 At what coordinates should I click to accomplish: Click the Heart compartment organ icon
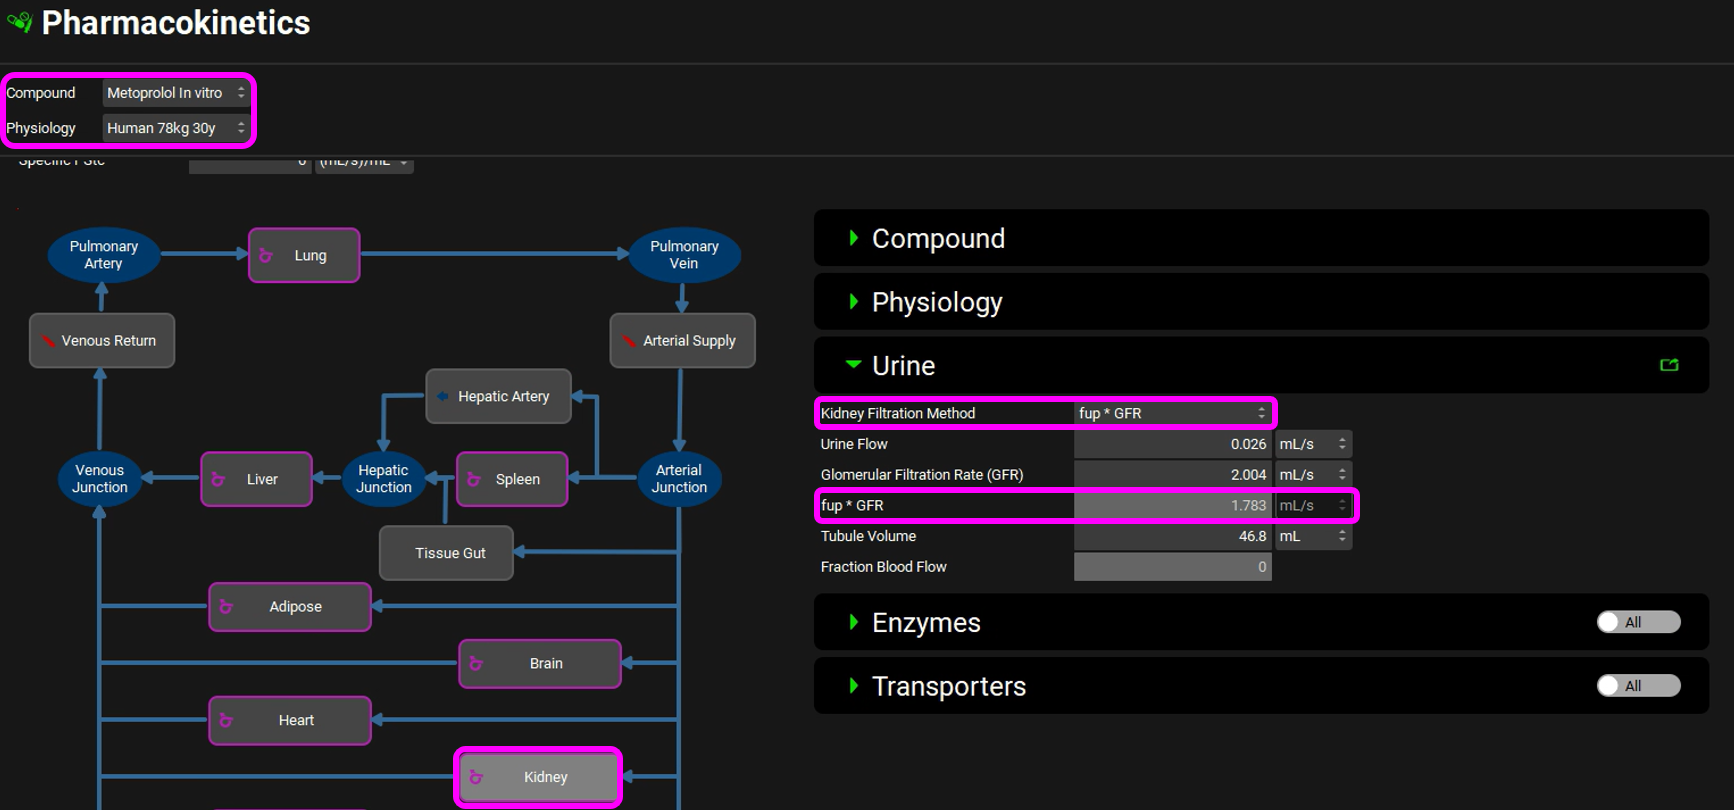tap(226, 721)
